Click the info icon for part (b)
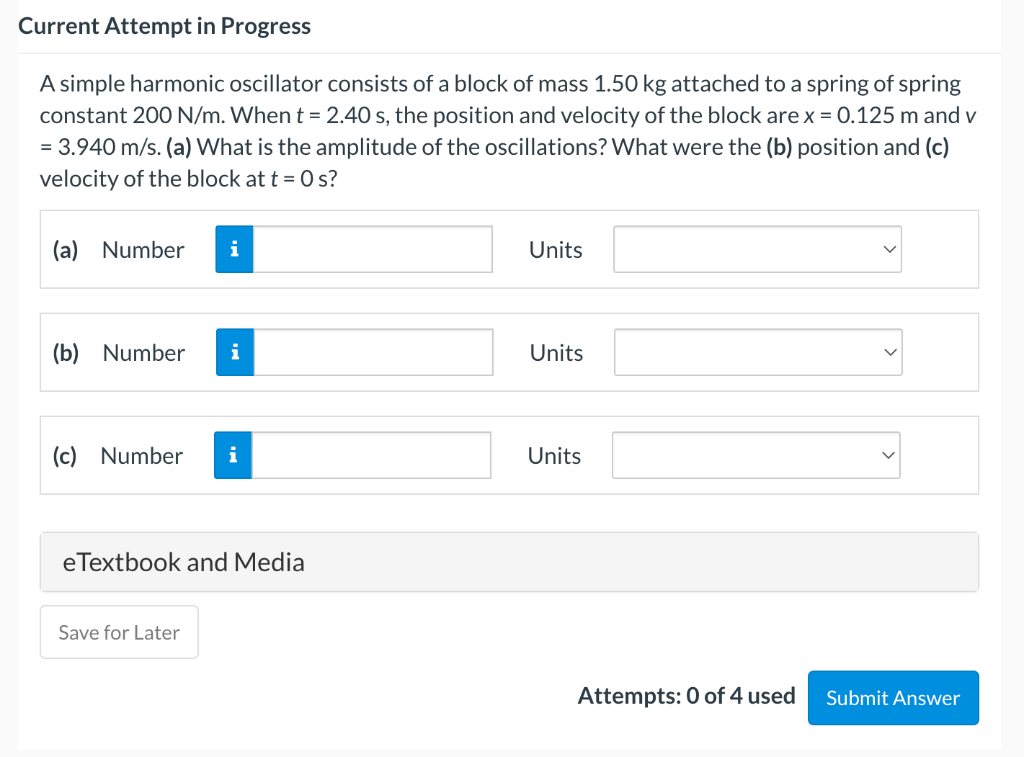The height and width of the screenshot is (757, 1024). (x=234, y=353)
